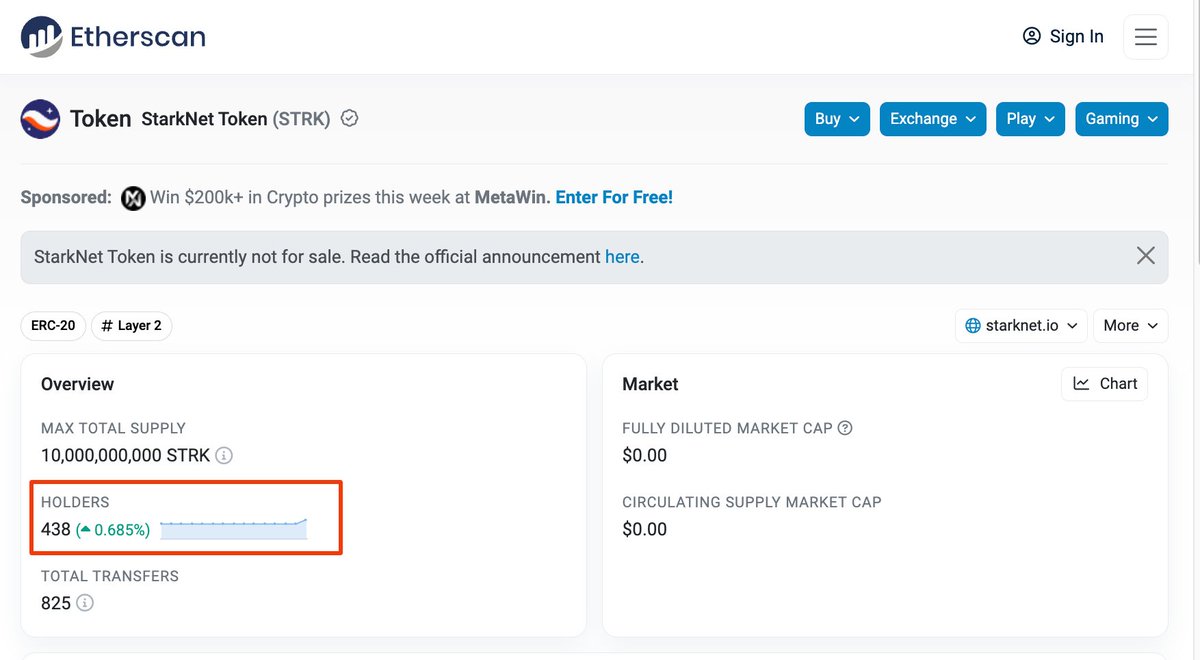
Task: Click the Circulating Supply Market Cap $0.00 value
Action: 644,530
